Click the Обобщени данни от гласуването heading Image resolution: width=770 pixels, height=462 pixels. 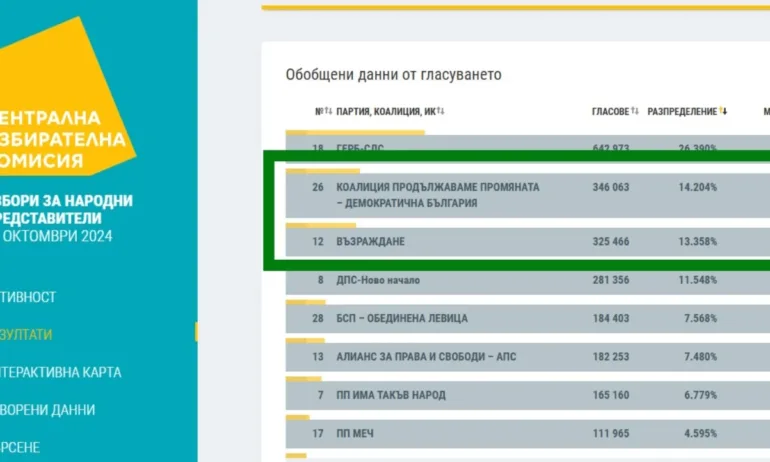(393, 75)
